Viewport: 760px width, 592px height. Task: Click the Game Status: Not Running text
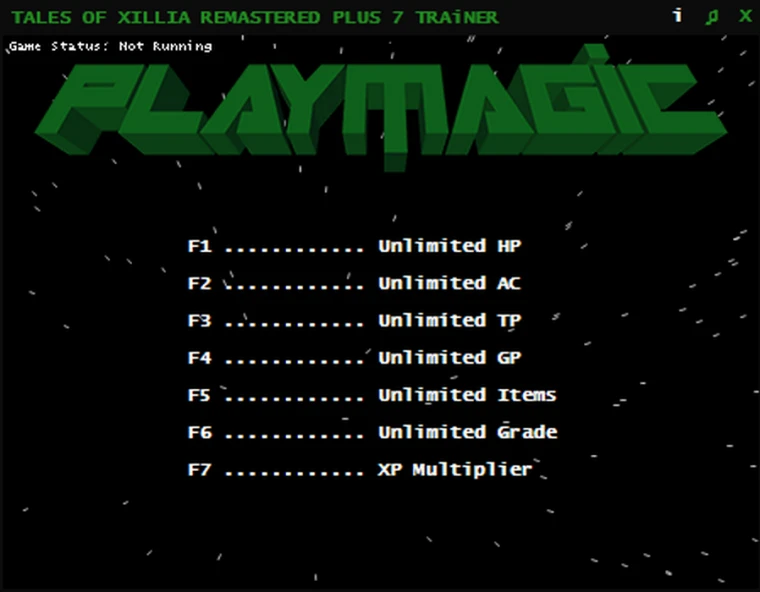(111, 47)
